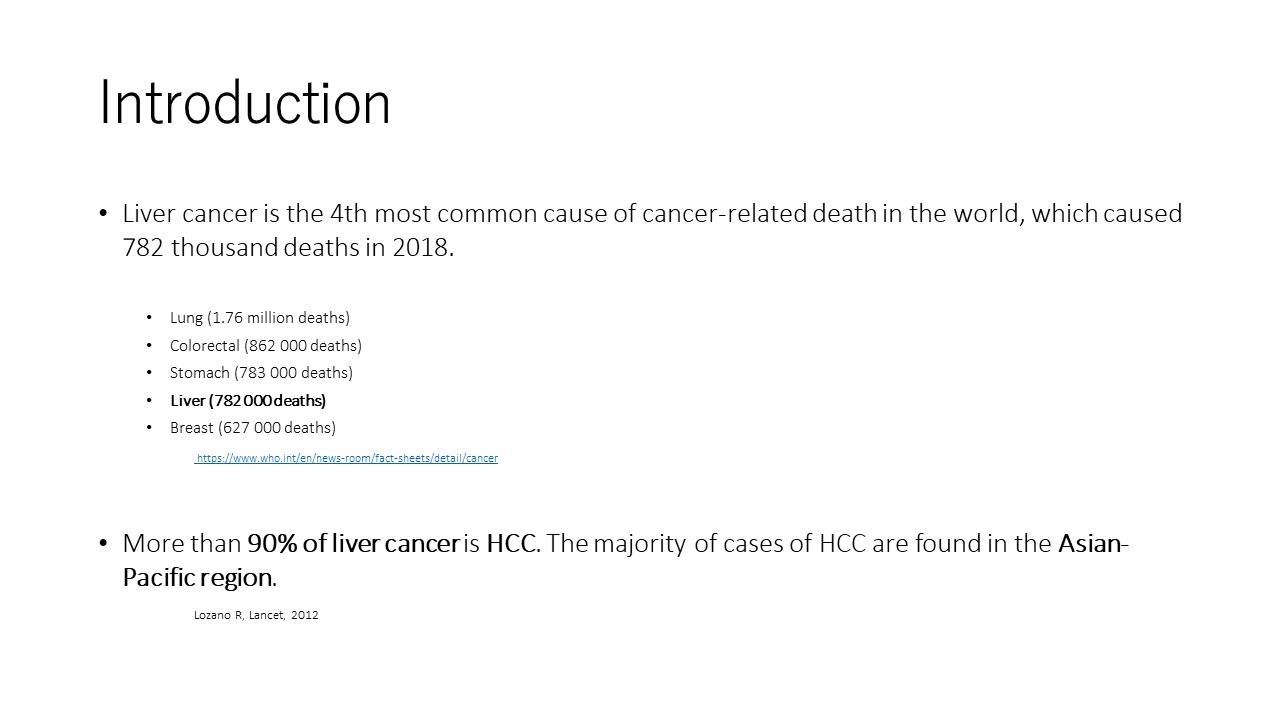The image size is (1280, 720).
Task: Open the WHO cancer fact-sheet hyperlink
Action: point(347,458)
